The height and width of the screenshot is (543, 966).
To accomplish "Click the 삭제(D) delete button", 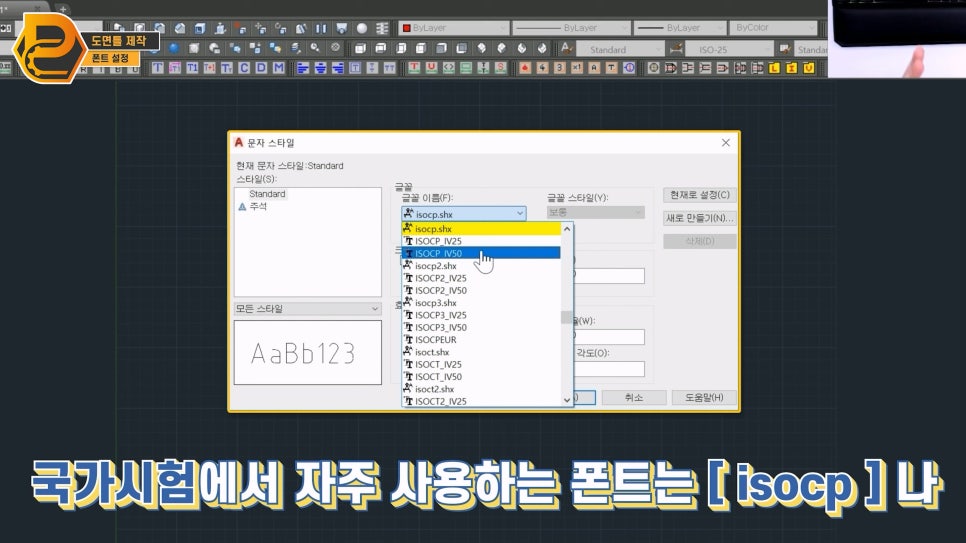I will click(x=700, y=241).
